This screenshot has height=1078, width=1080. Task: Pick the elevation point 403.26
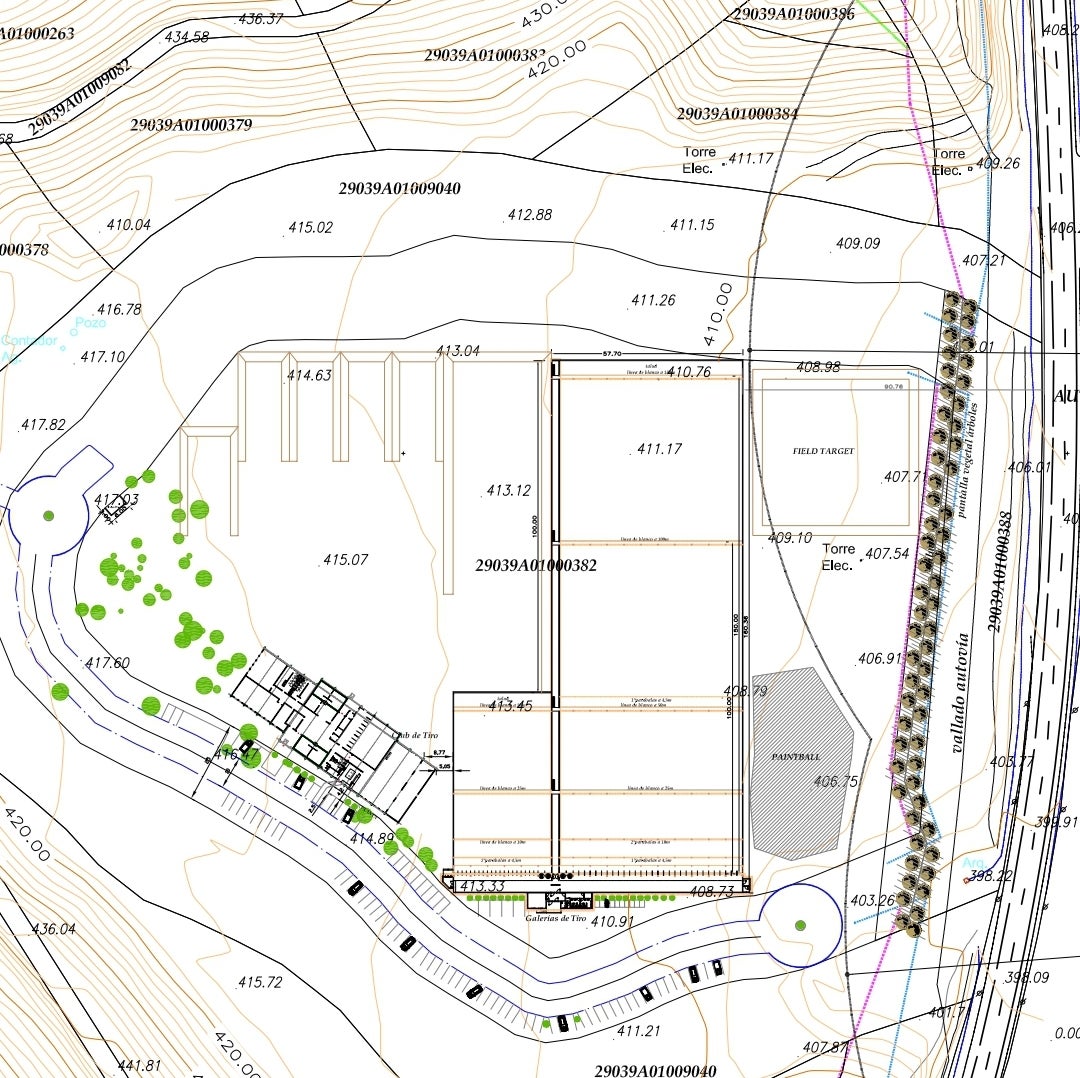pyautogui.click(x=872, y=901)
